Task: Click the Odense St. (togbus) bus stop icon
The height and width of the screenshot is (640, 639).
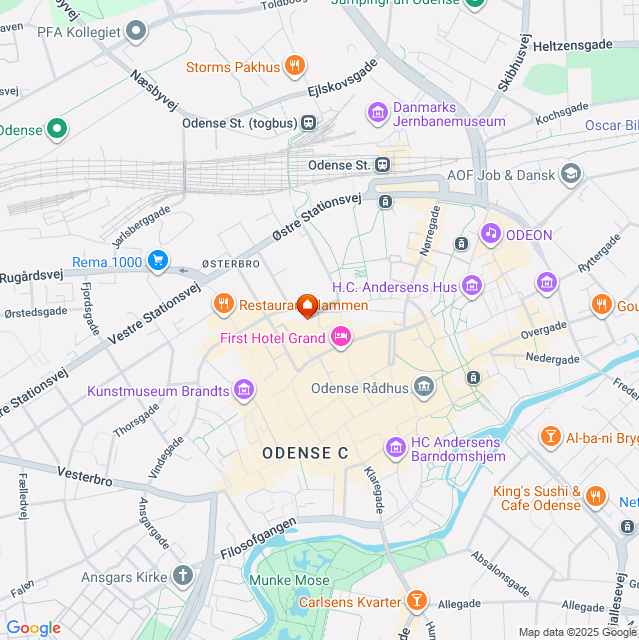Action: coord(308,122)
